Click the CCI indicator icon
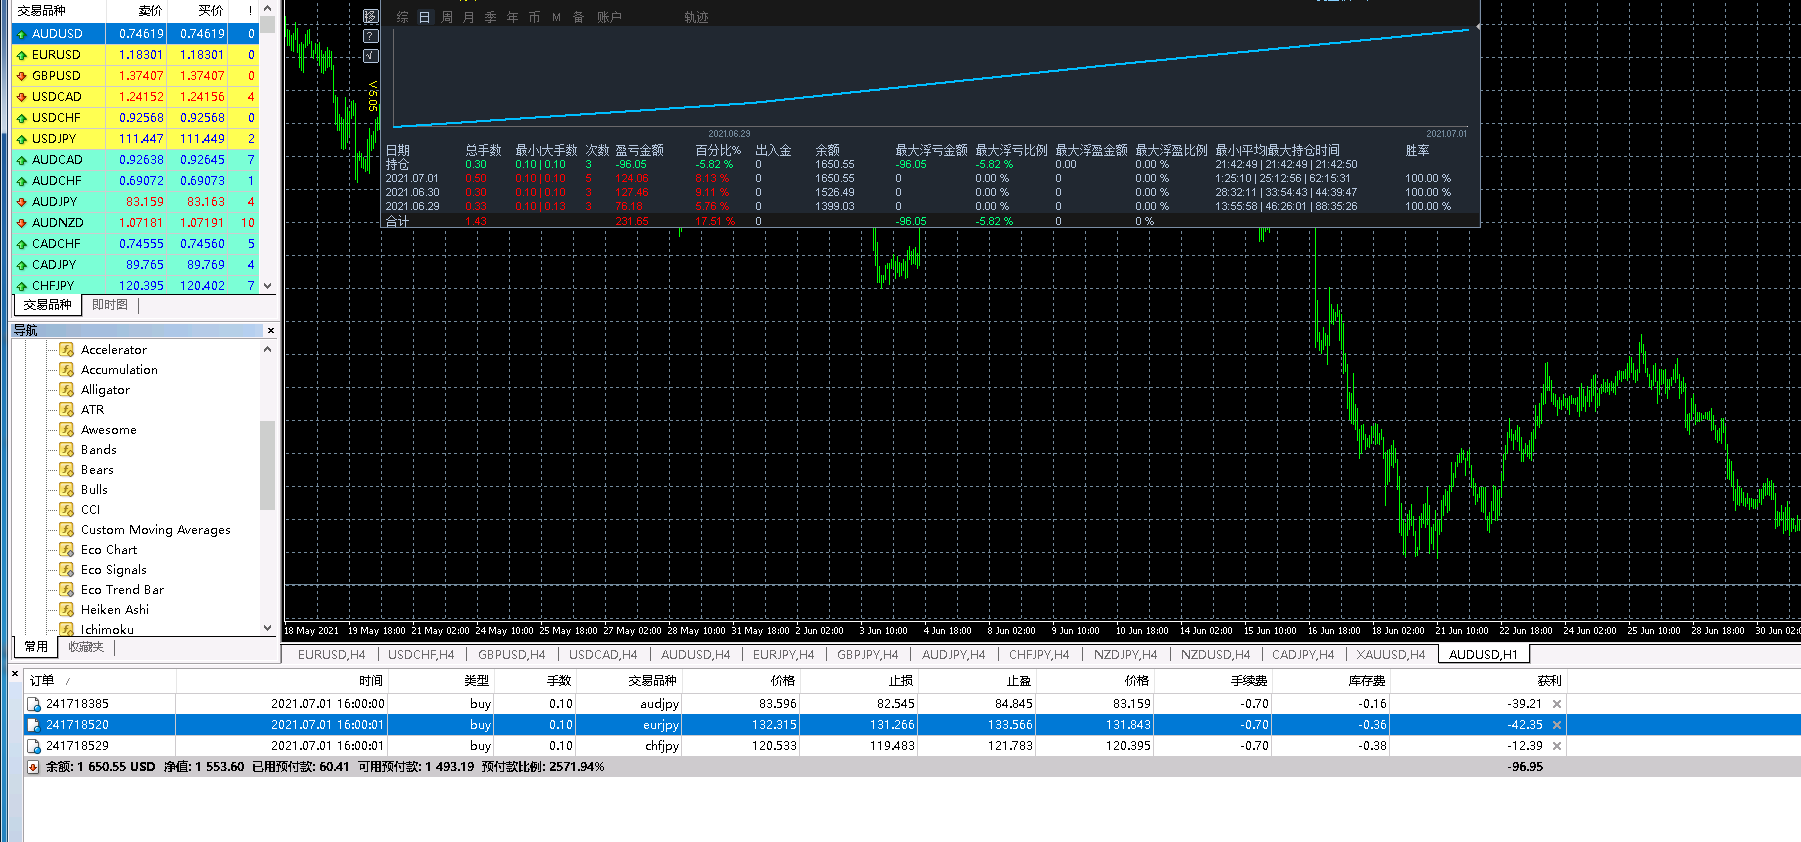 point(67,509)
